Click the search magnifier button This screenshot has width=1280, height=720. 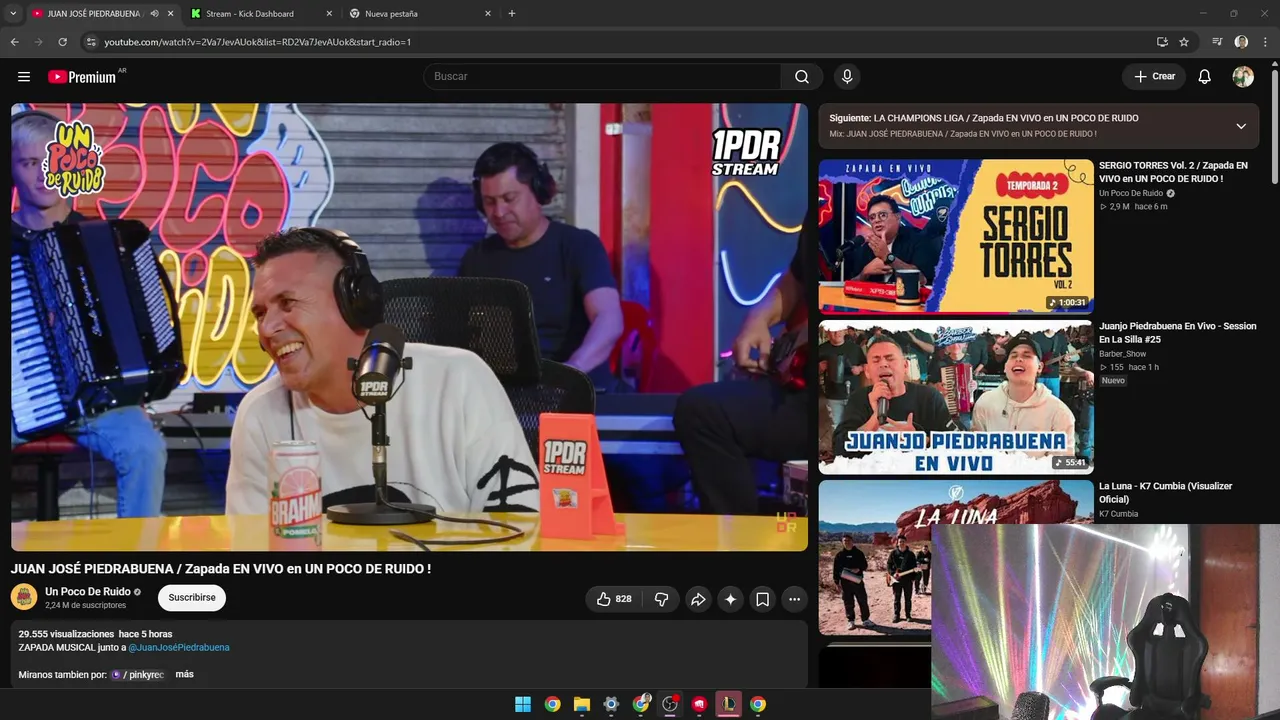802,77
